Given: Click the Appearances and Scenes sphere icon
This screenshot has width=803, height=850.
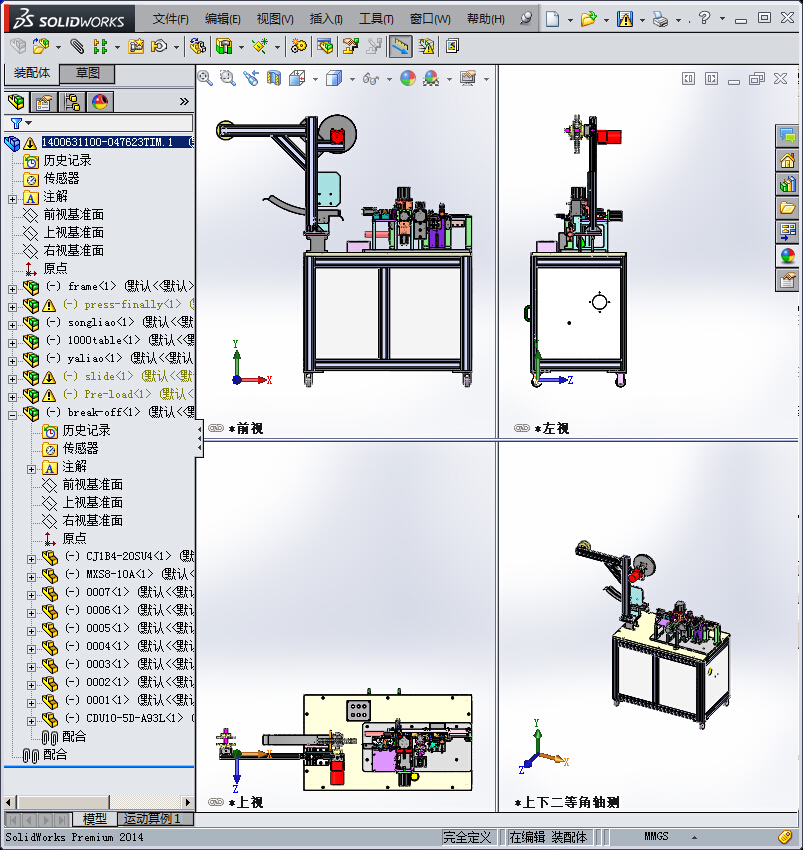Looking at the screenshot, I should (787, 256).
